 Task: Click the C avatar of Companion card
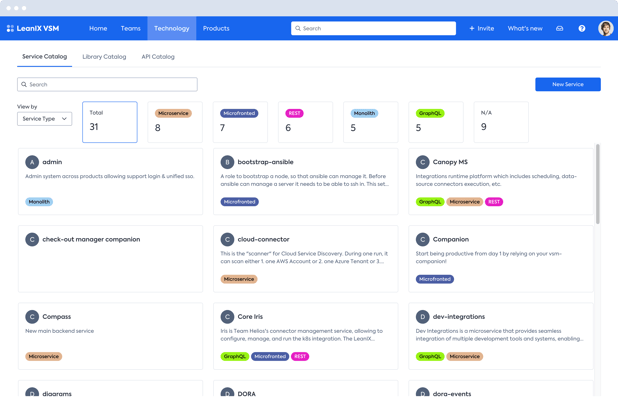pos(423,239)
